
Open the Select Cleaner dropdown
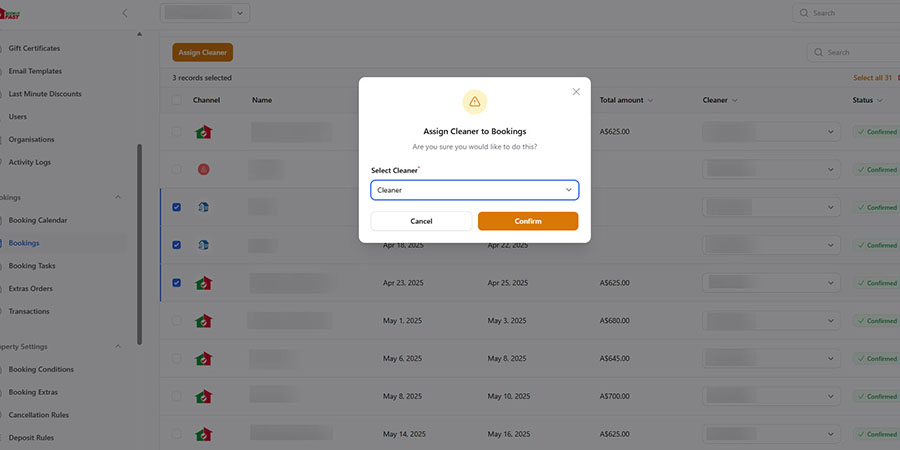475,190
